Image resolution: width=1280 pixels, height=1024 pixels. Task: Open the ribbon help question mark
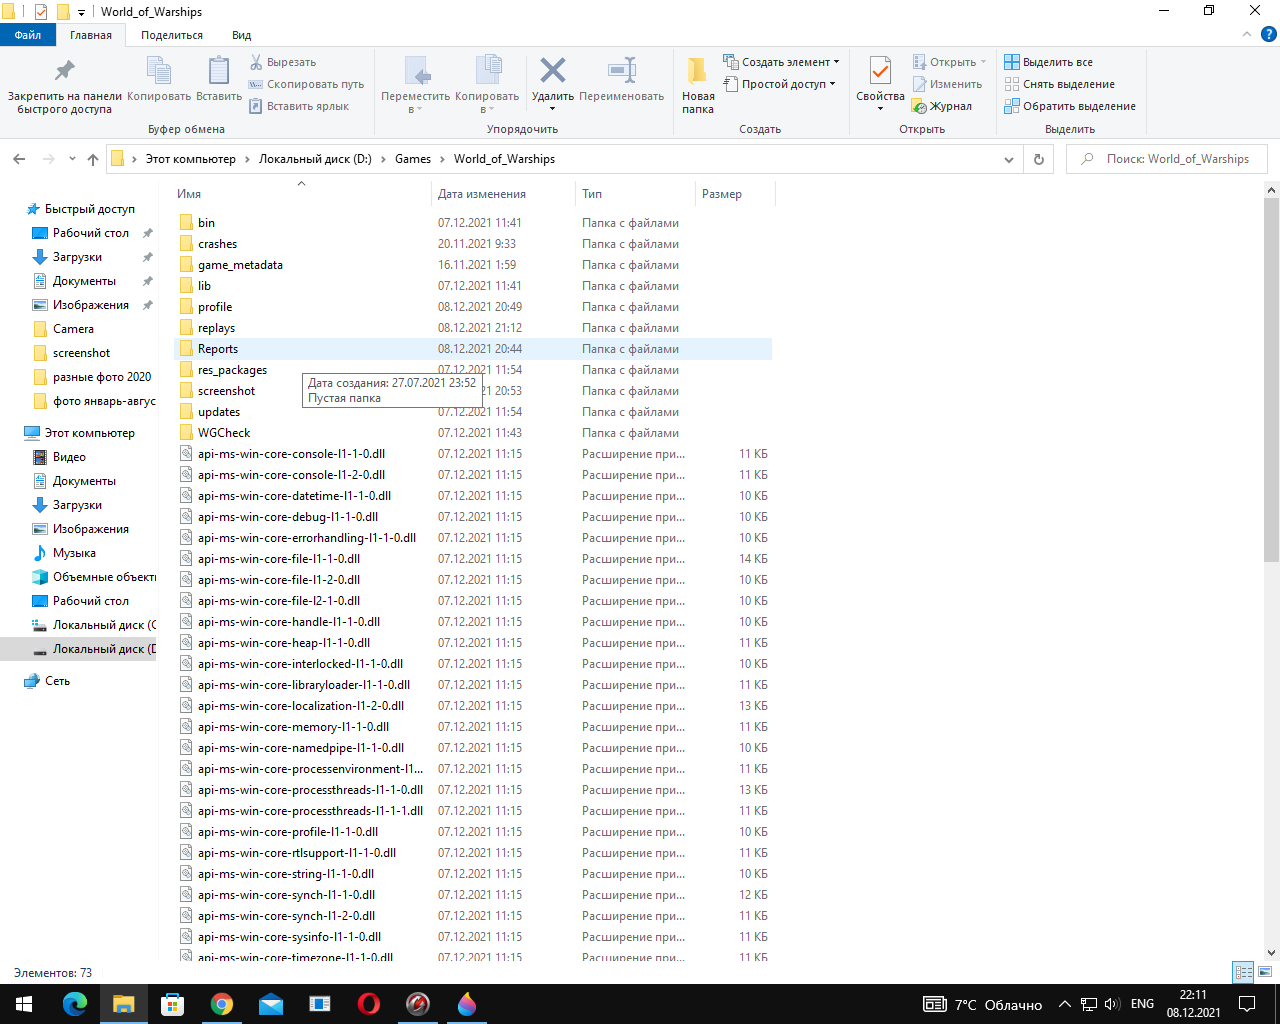point(1268,35)
